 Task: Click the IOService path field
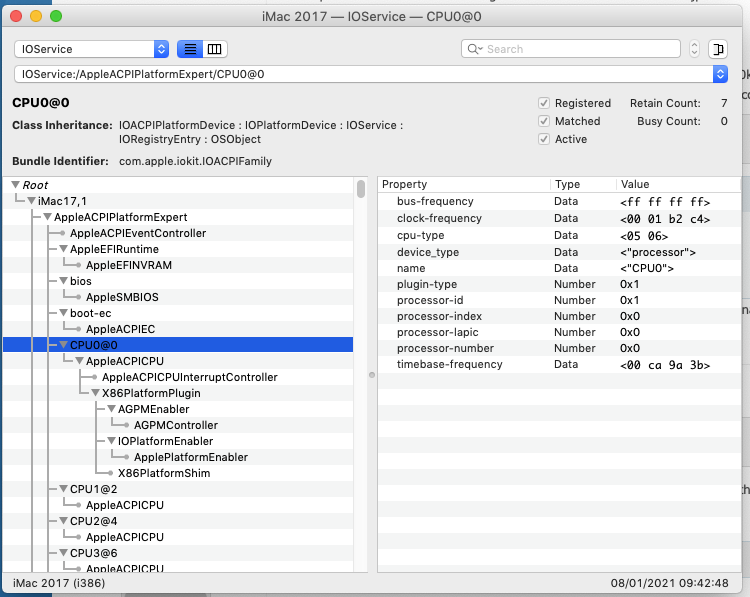pos(364,74)
